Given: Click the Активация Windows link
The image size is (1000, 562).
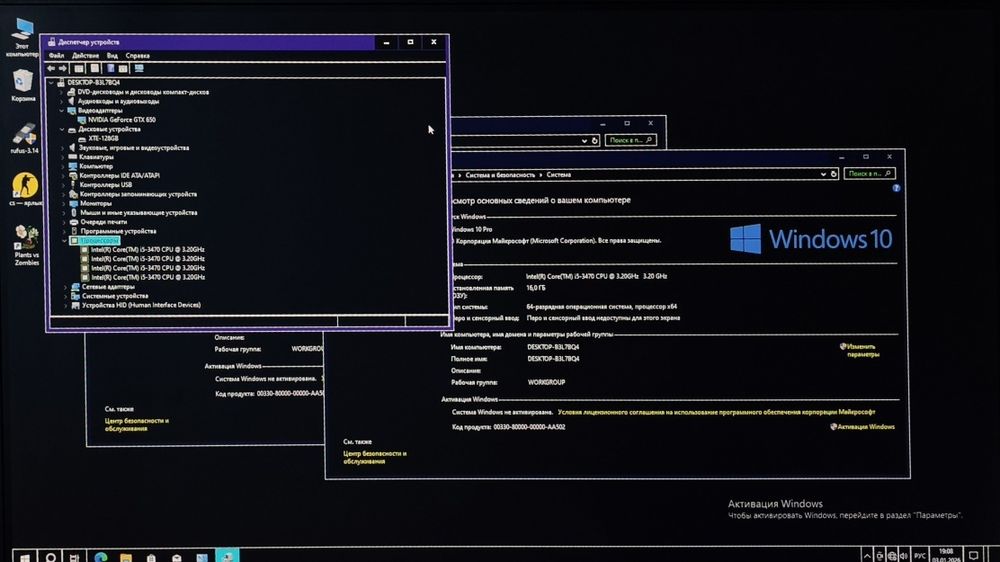Looking at the screenshot, I should (x=862, y=427).
